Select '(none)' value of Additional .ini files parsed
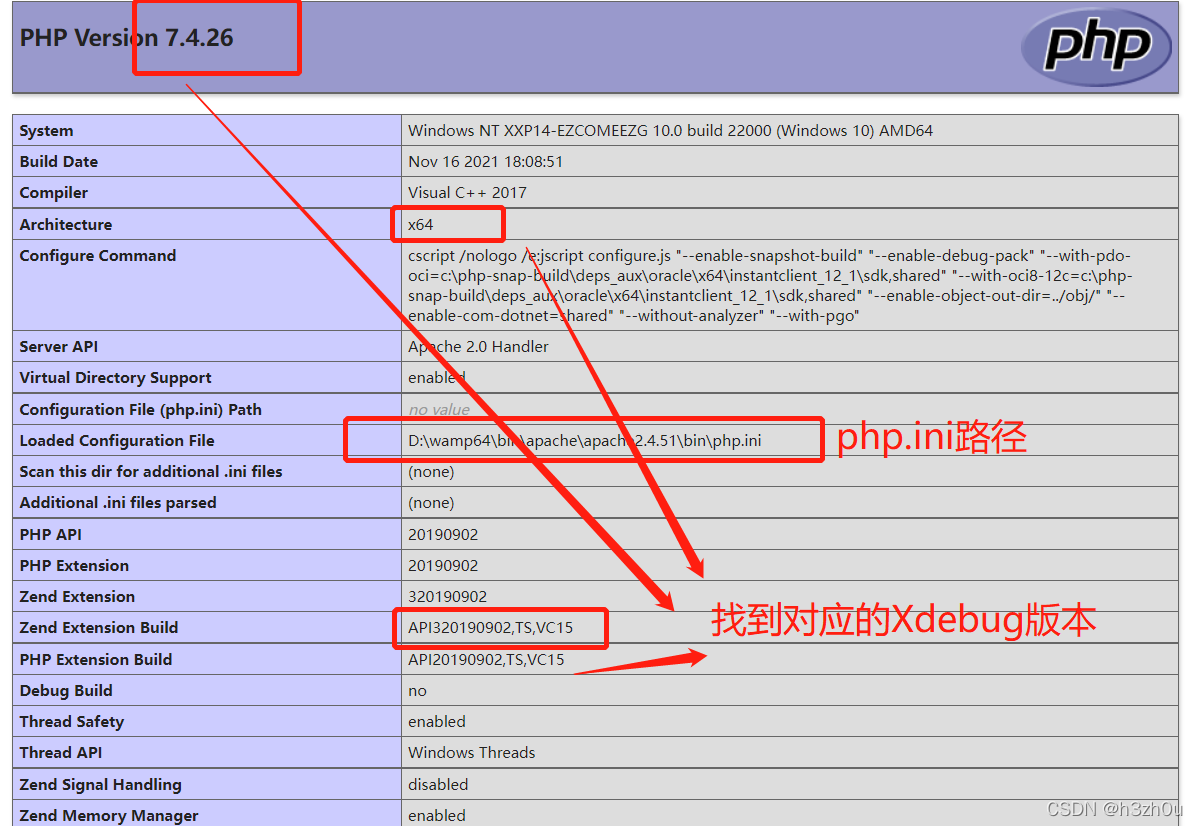This screenshot has width=1198, height=826. click(x=431, y=502)
